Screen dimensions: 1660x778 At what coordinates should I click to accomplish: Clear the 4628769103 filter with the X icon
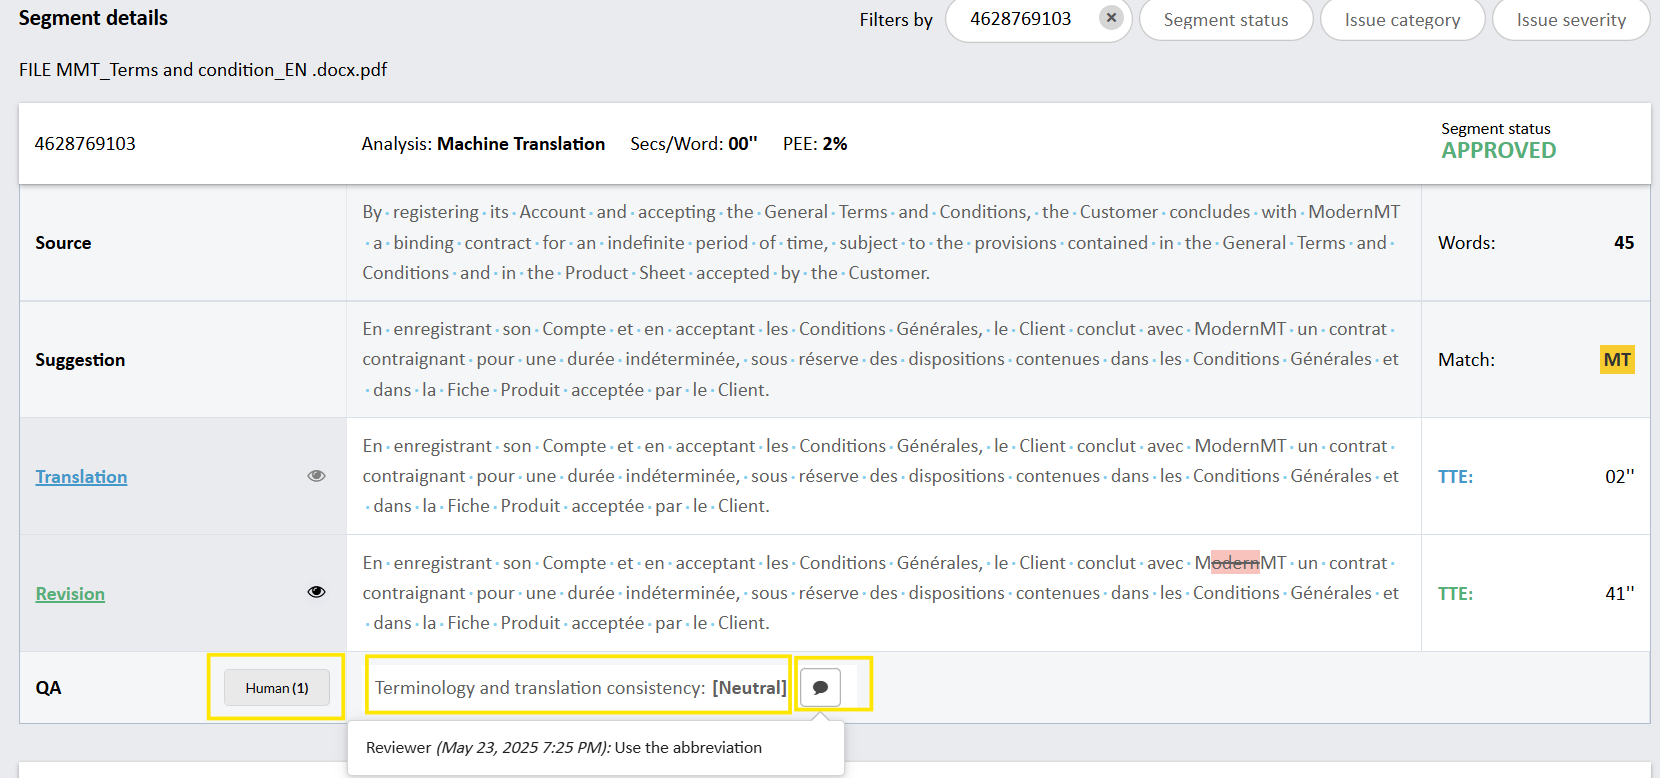tap(1110, 18)
